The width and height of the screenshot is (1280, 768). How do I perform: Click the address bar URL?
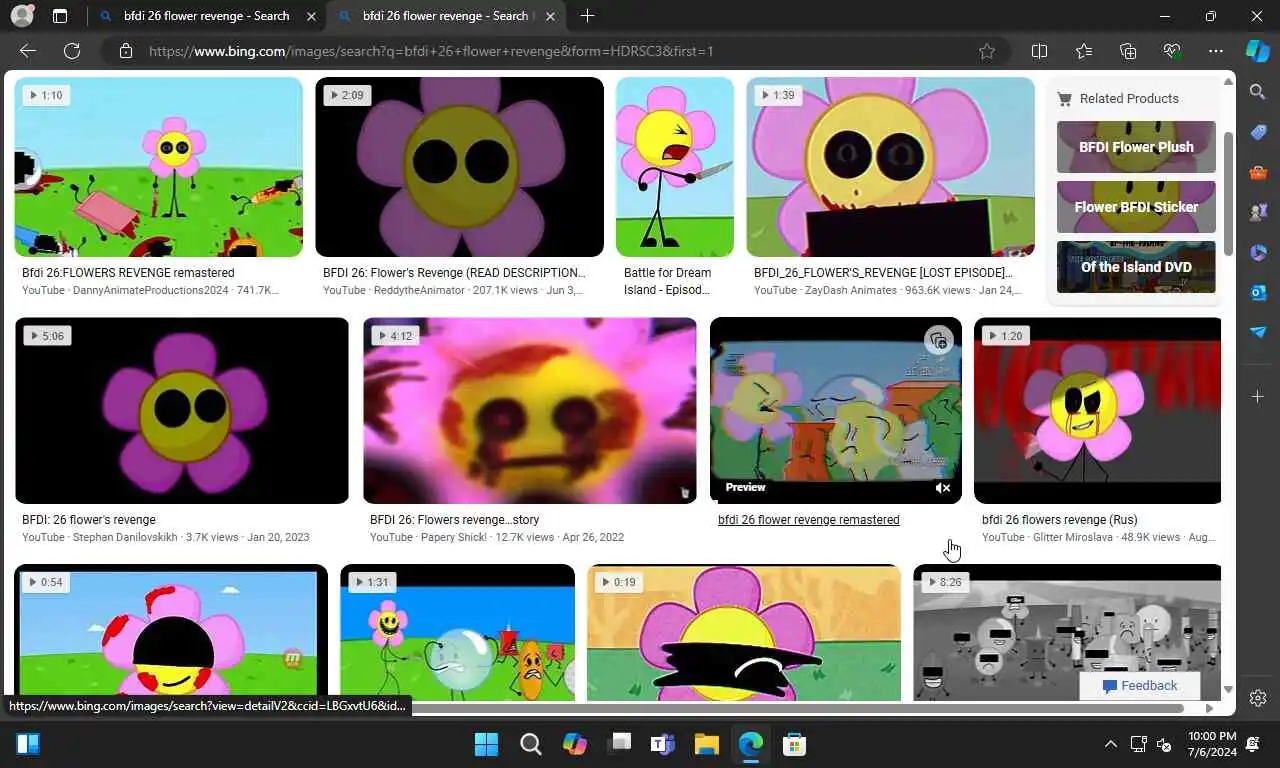tap(431, 51)
